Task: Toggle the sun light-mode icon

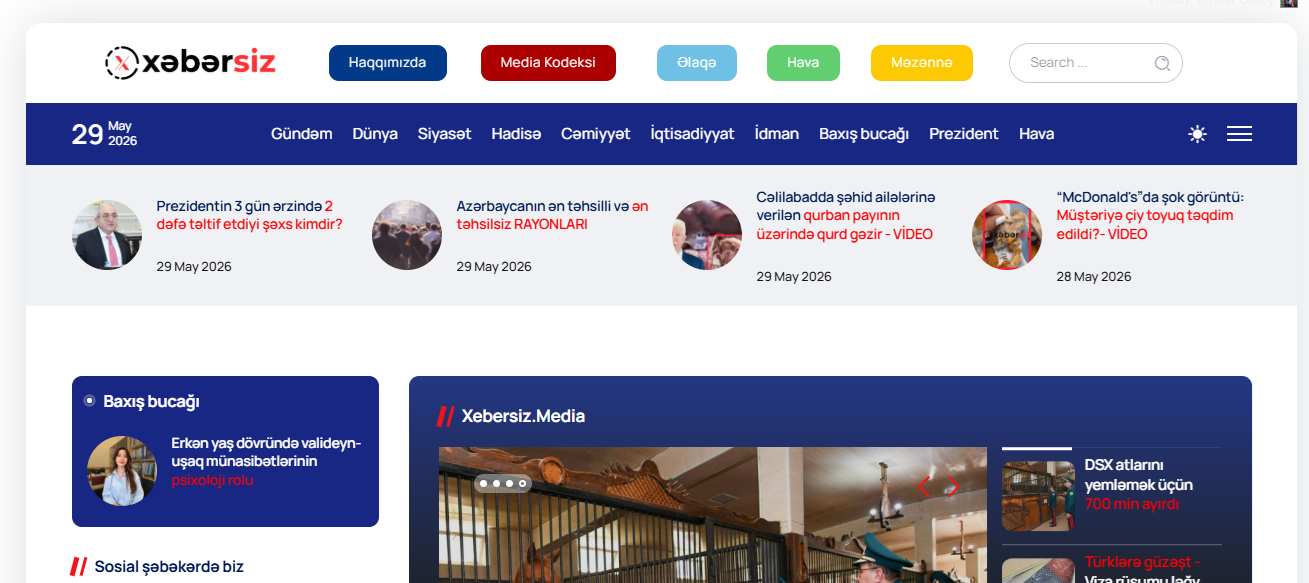Action: pyautogui.click(x=1197, y=134)
